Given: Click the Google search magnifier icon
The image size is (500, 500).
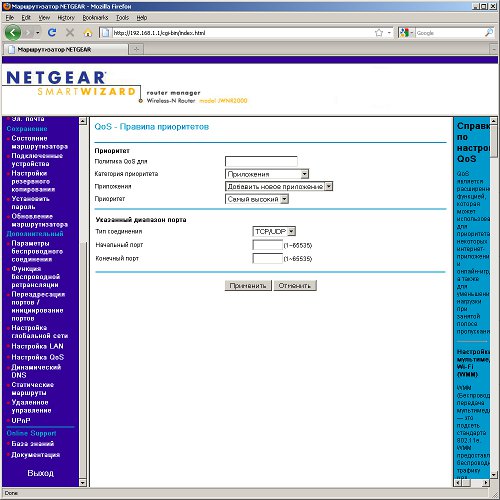Looking at the screenshot, I should [x=489, y=33].
